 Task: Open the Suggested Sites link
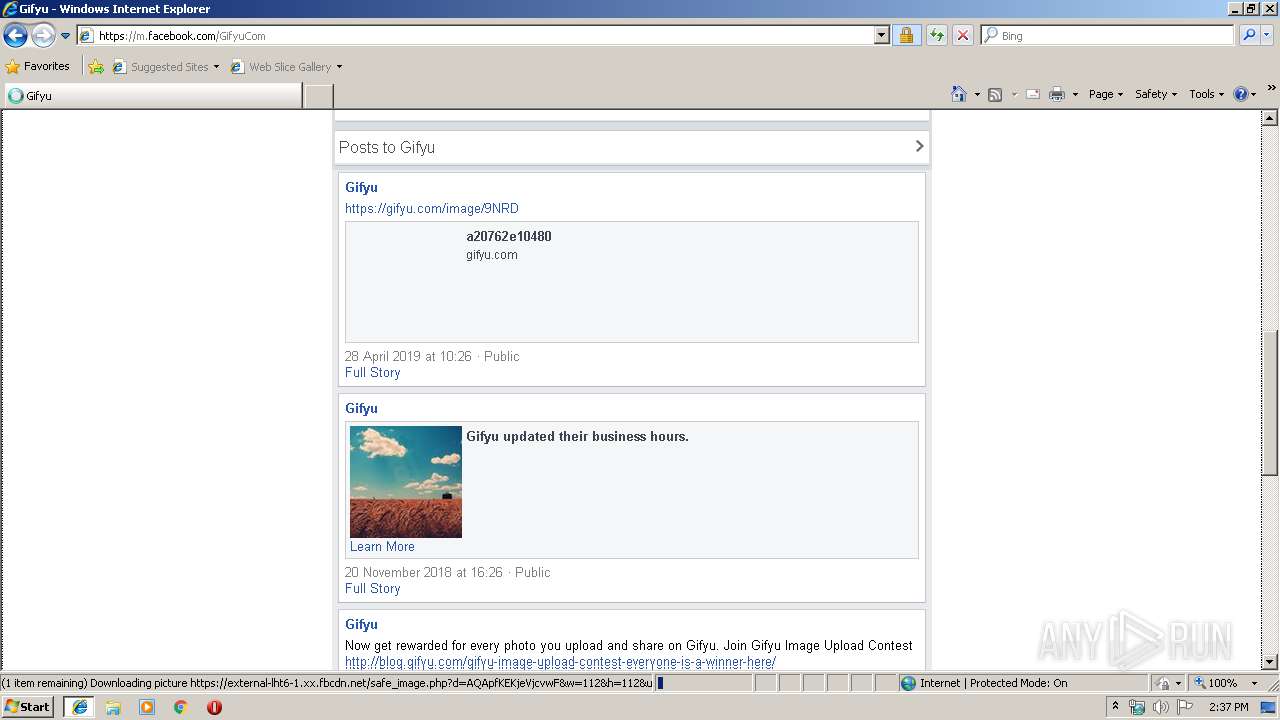(165, 67)
